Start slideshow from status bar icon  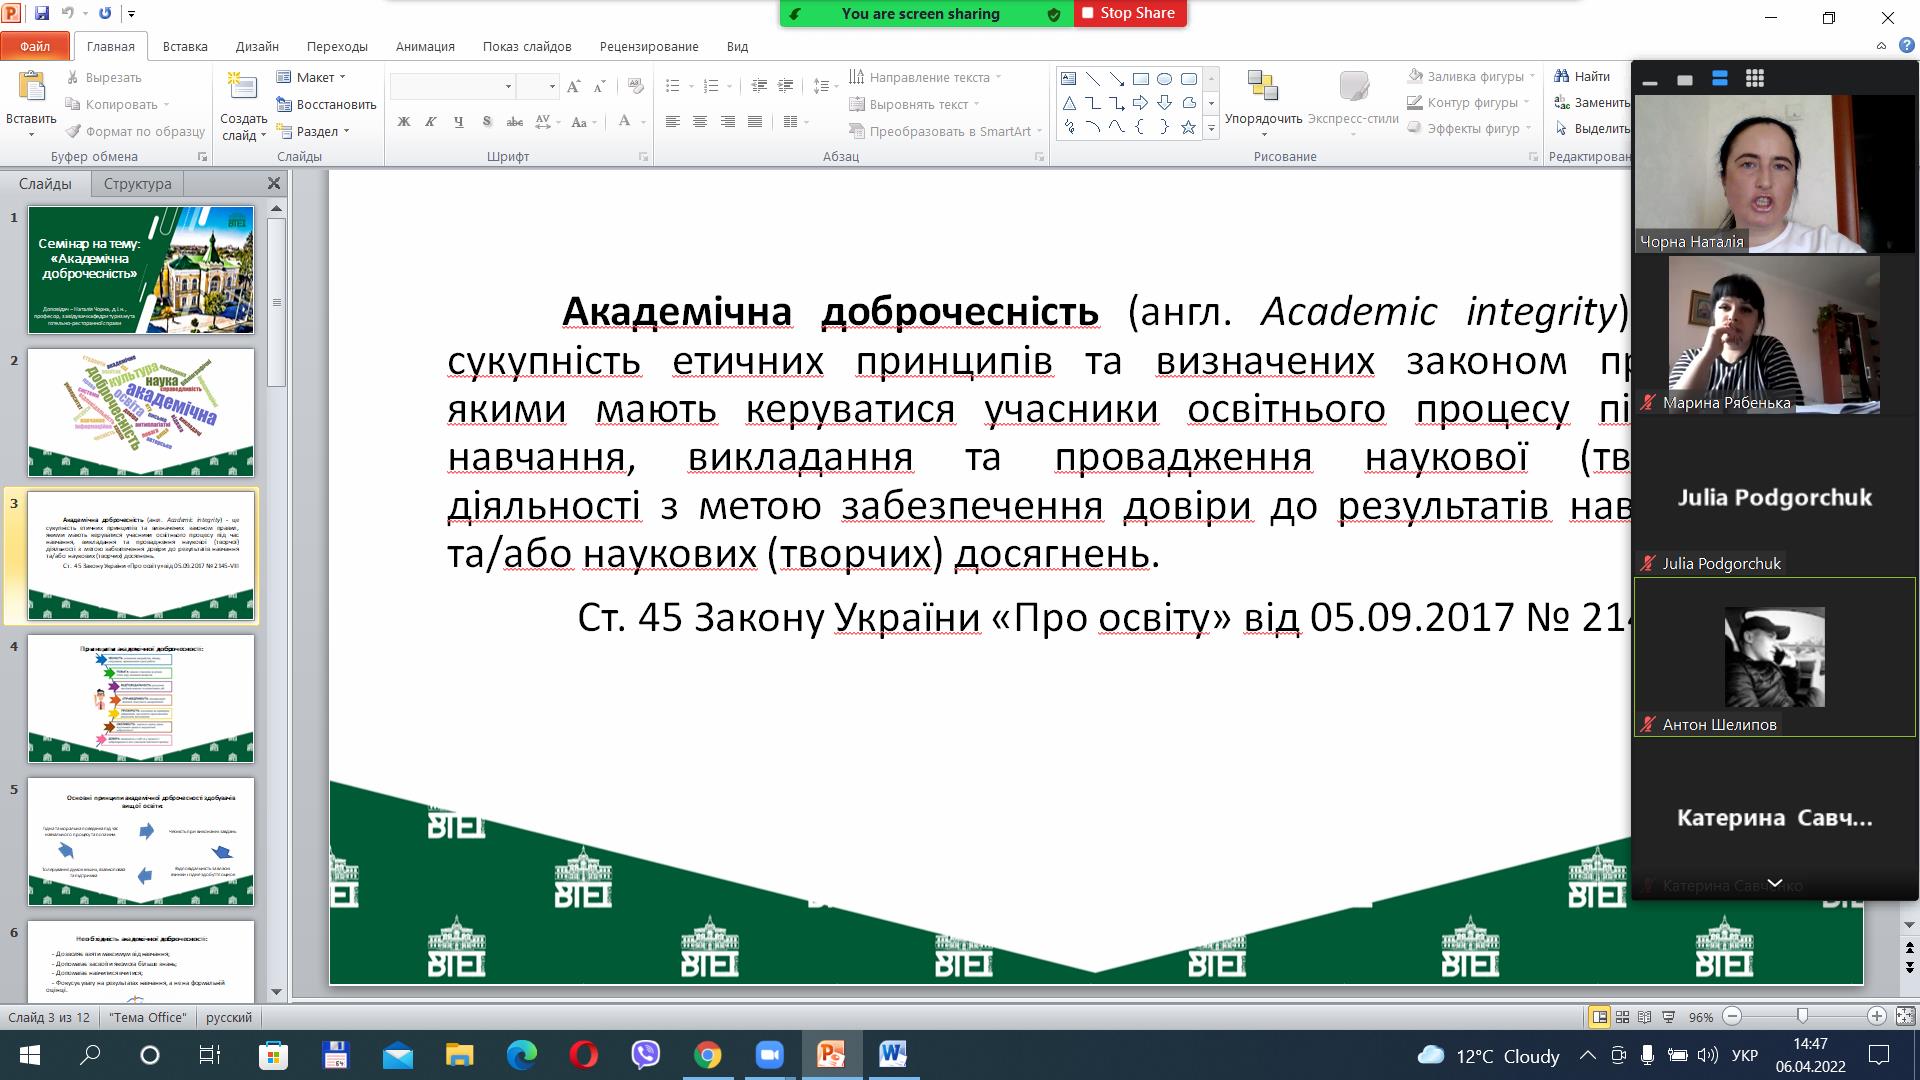(x=1668, y=1017)
